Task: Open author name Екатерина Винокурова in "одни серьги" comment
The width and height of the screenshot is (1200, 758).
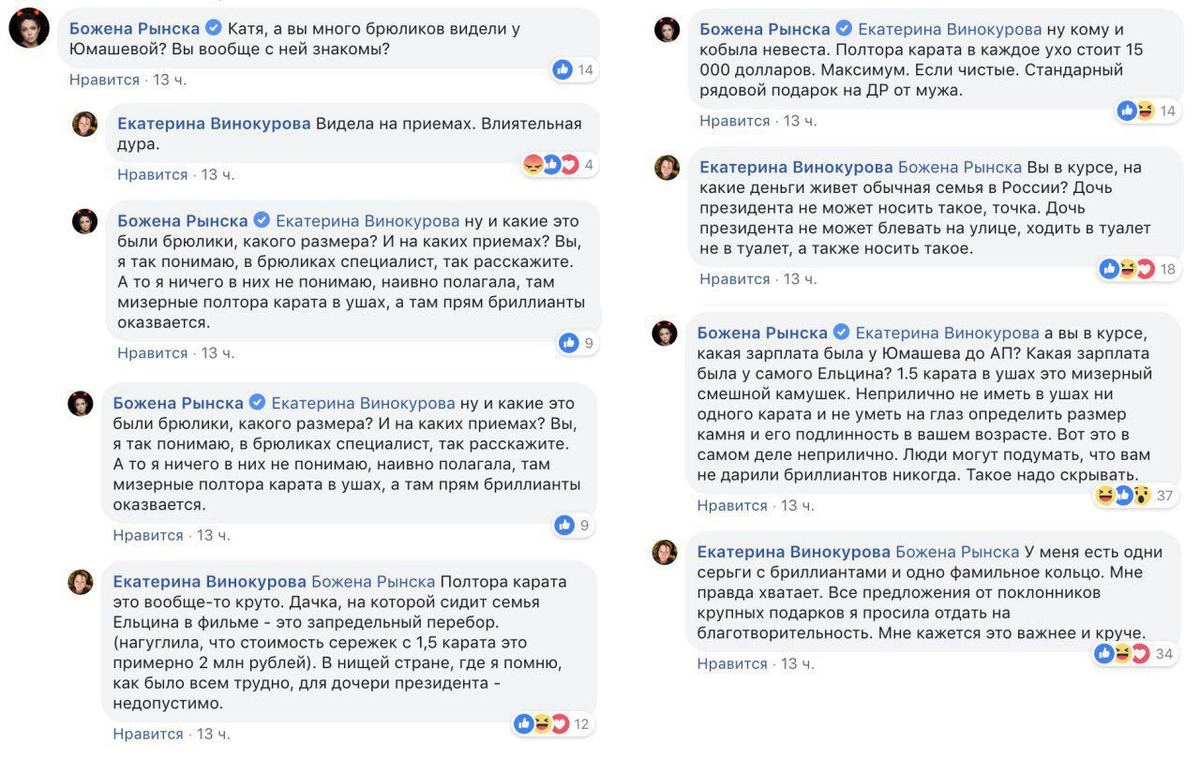Action: pos(793,552)
